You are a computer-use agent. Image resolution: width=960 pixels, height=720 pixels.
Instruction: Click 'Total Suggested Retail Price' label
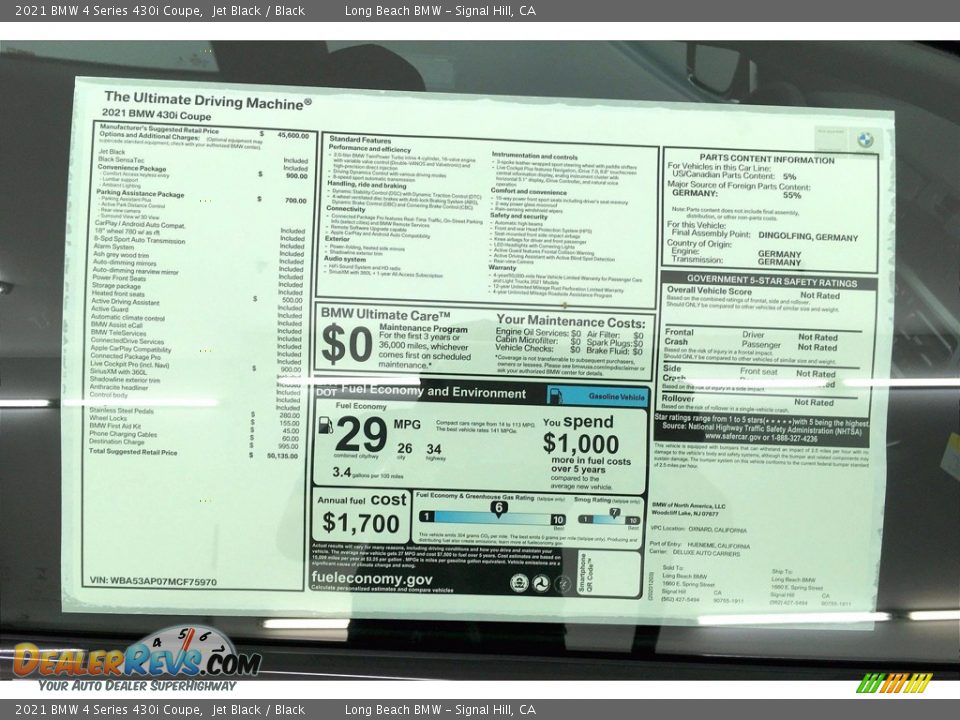pos(133,452)
